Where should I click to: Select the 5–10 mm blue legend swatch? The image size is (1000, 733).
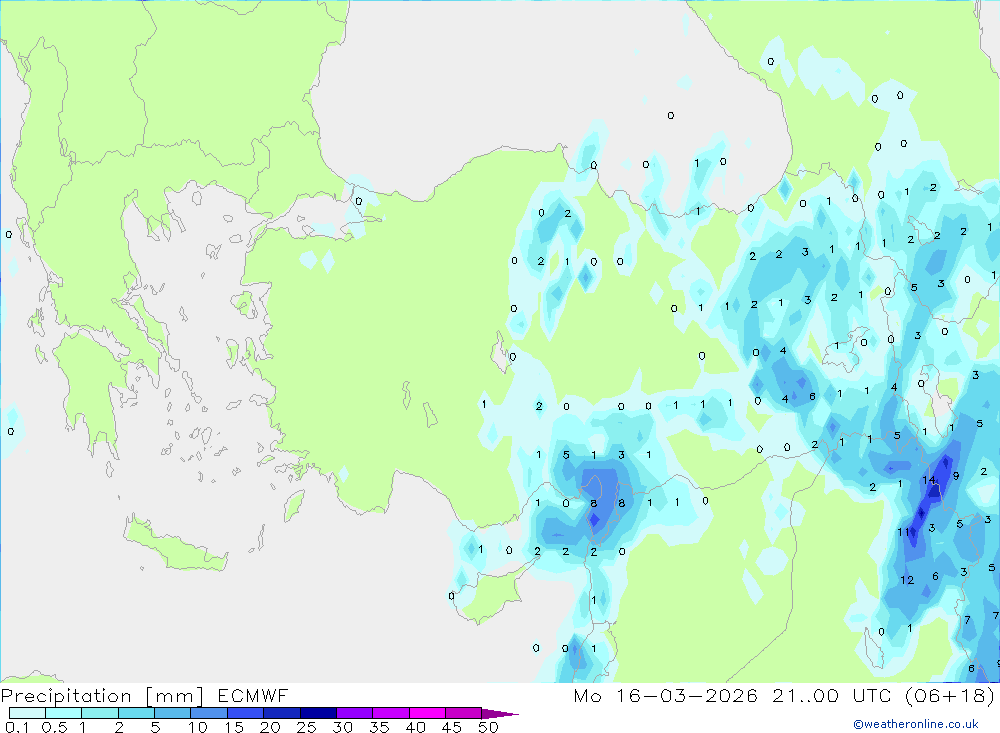point(173,713)
